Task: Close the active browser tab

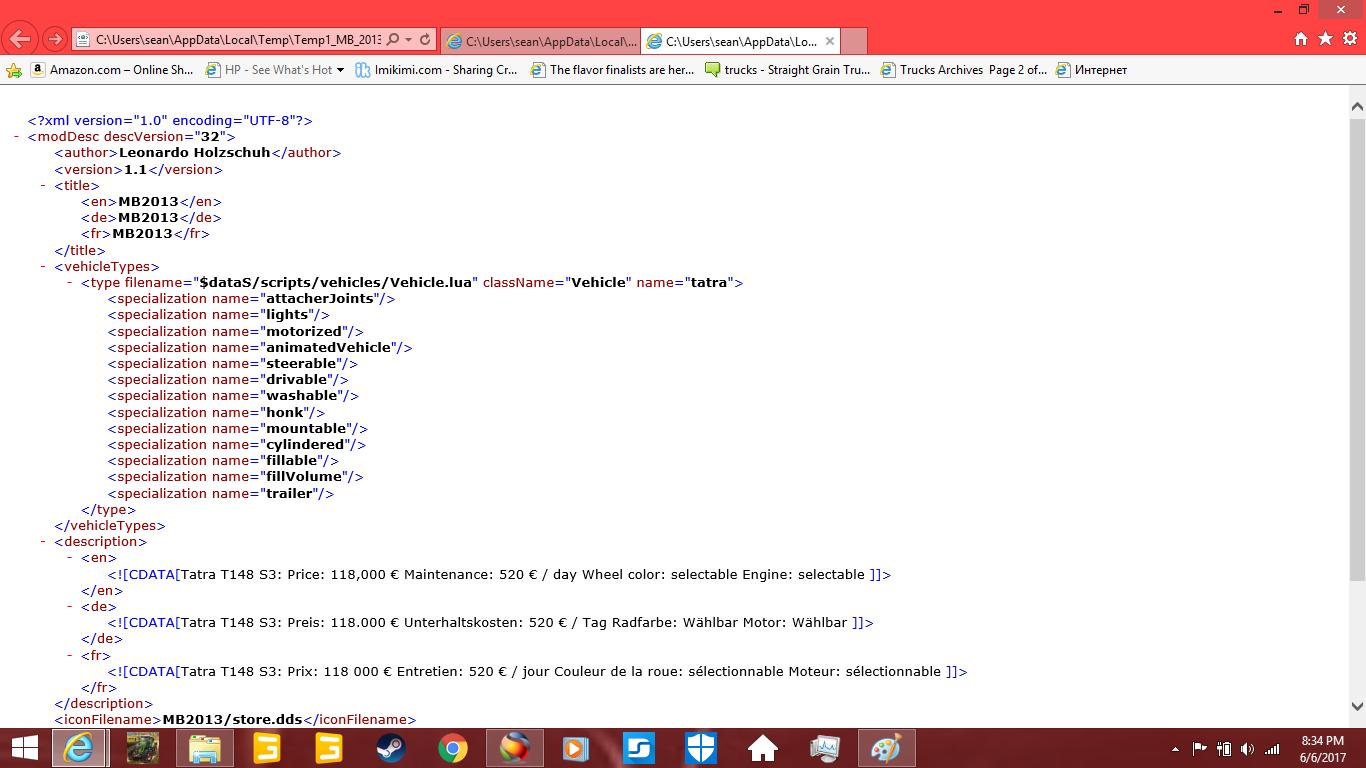Action: (x=828, y=41)
